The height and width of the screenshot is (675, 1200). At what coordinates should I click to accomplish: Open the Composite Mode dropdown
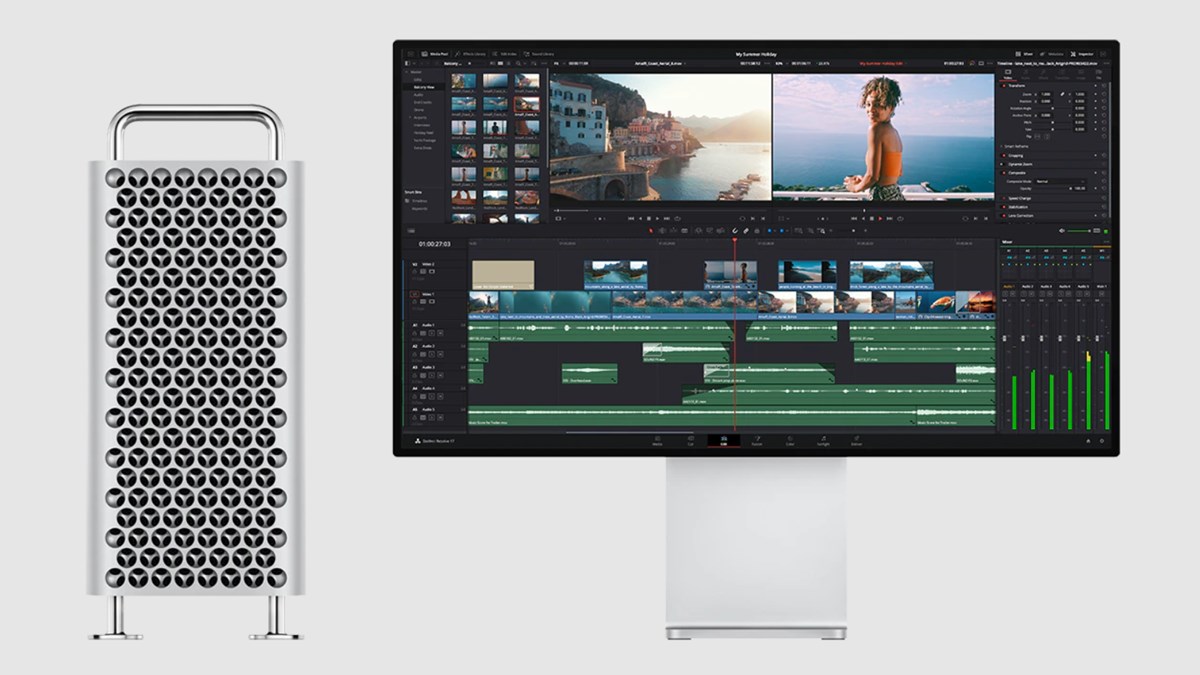(x=1060, y=181)
